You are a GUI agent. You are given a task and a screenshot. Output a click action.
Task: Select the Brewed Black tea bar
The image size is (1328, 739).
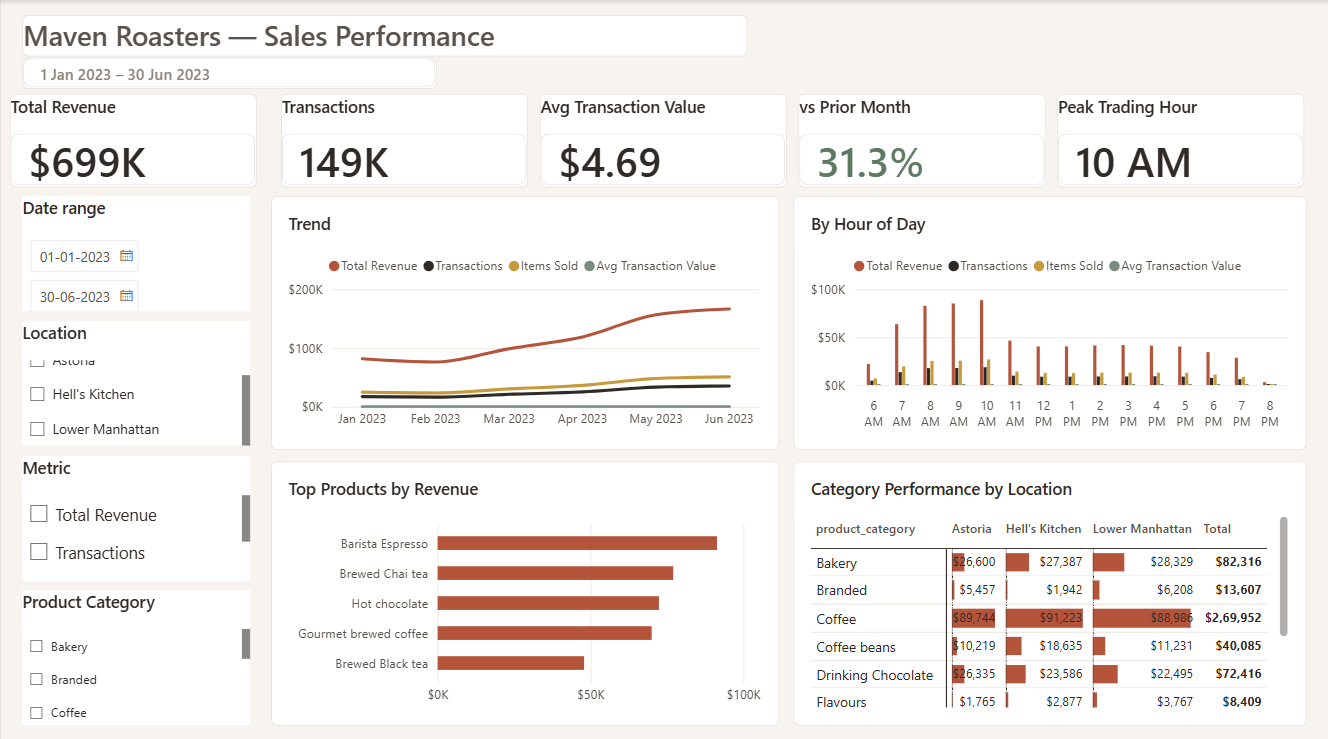click(511, 663)
